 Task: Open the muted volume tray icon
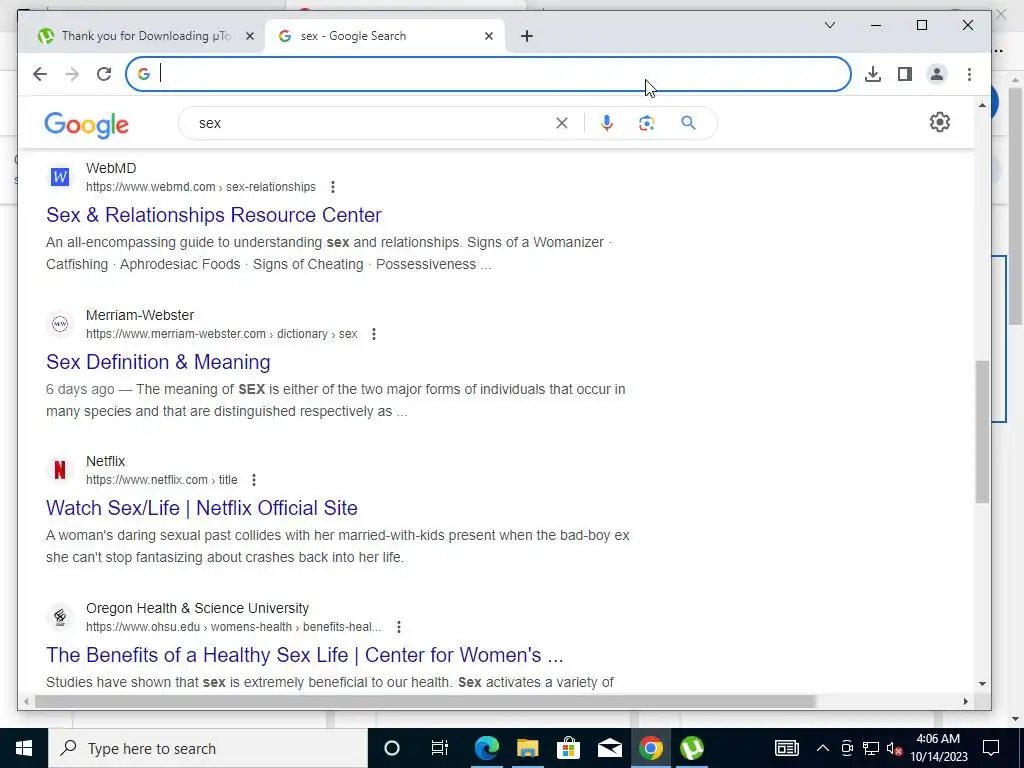[x=895, y=748]
